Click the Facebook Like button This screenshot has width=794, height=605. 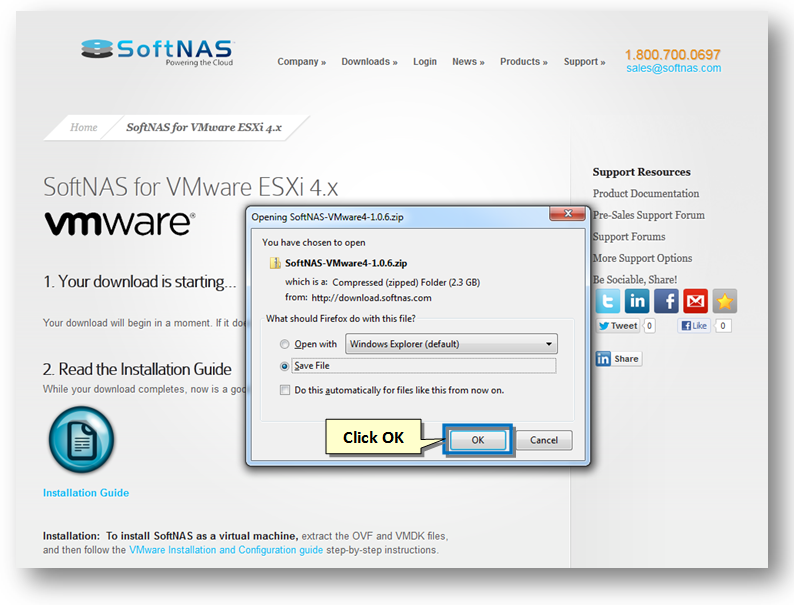click(x=694, y=326)
